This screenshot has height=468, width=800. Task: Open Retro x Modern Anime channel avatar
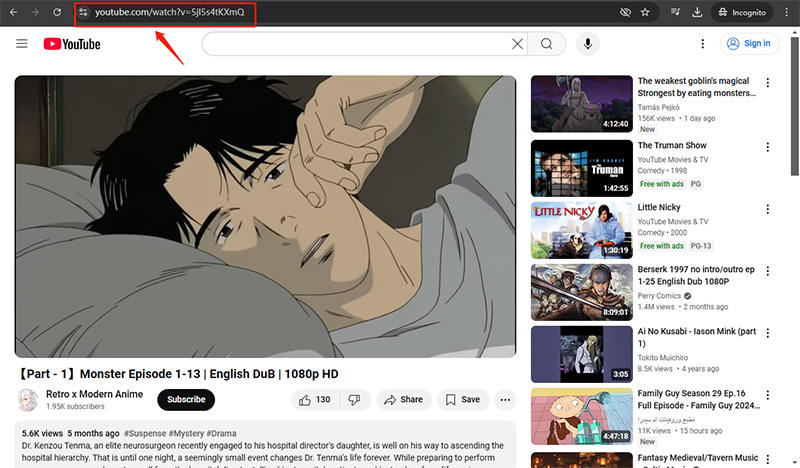pos(28,400)
